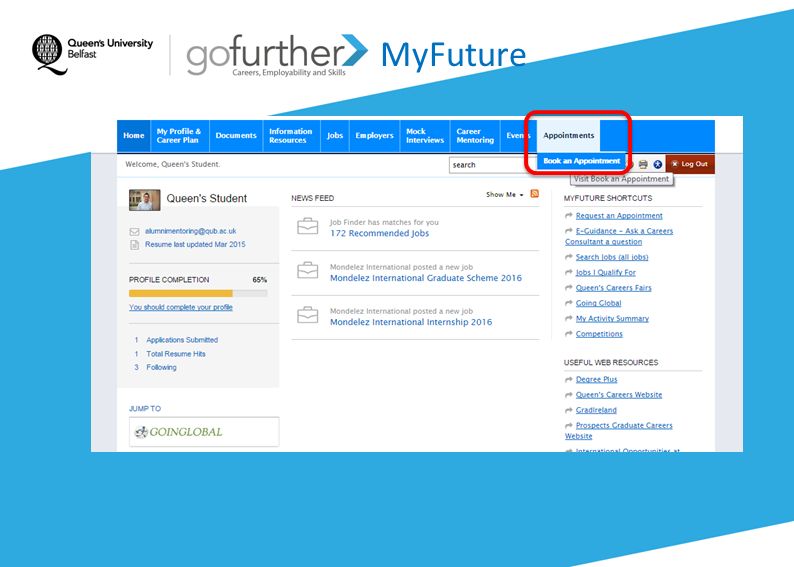The width and height of the screenshot is (794, 567).
Task: Open Prospects Graduate Careers Website link
Action: [x=619, y=431]
